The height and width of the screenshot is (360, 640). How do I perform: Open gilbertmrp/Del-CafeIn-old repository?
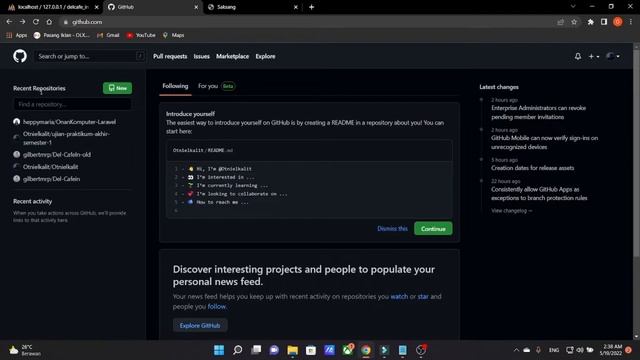[x=57, y=154]
